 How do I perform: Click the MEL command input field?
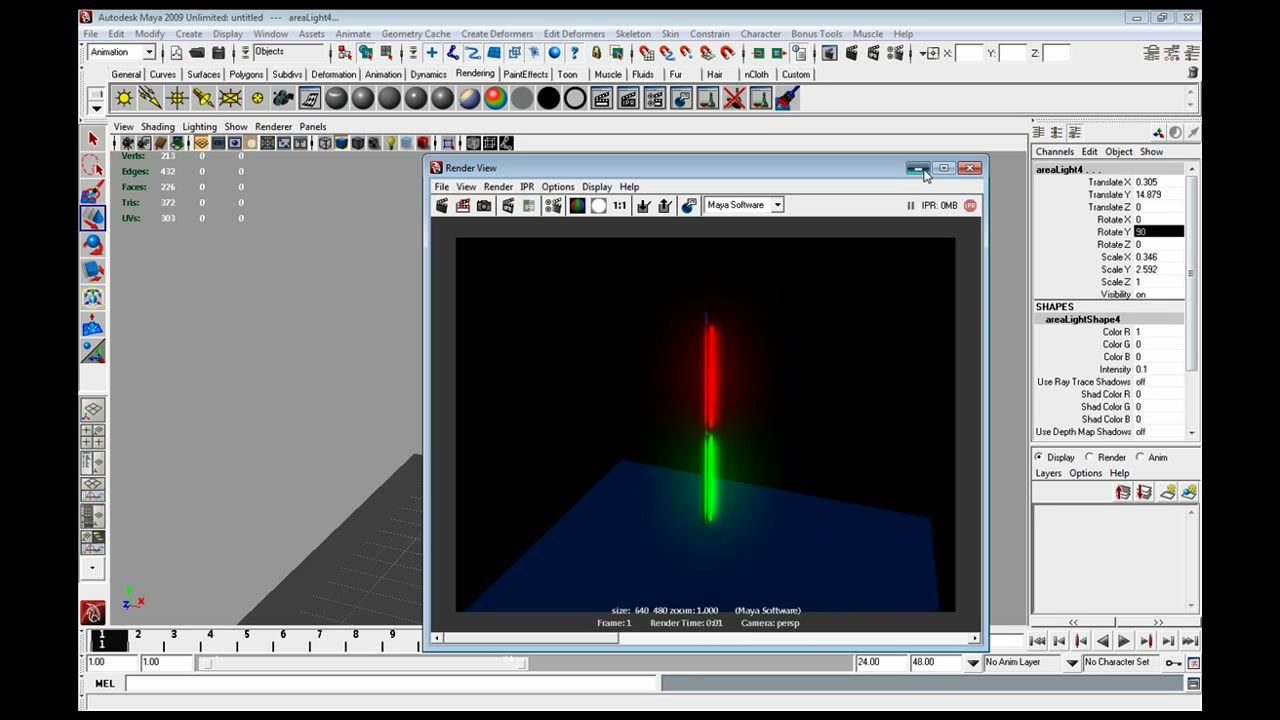click(x=391, y=684)
